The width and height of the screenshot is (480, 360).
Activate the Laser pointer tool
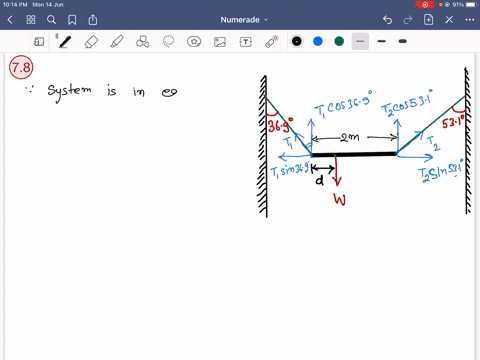271,42
